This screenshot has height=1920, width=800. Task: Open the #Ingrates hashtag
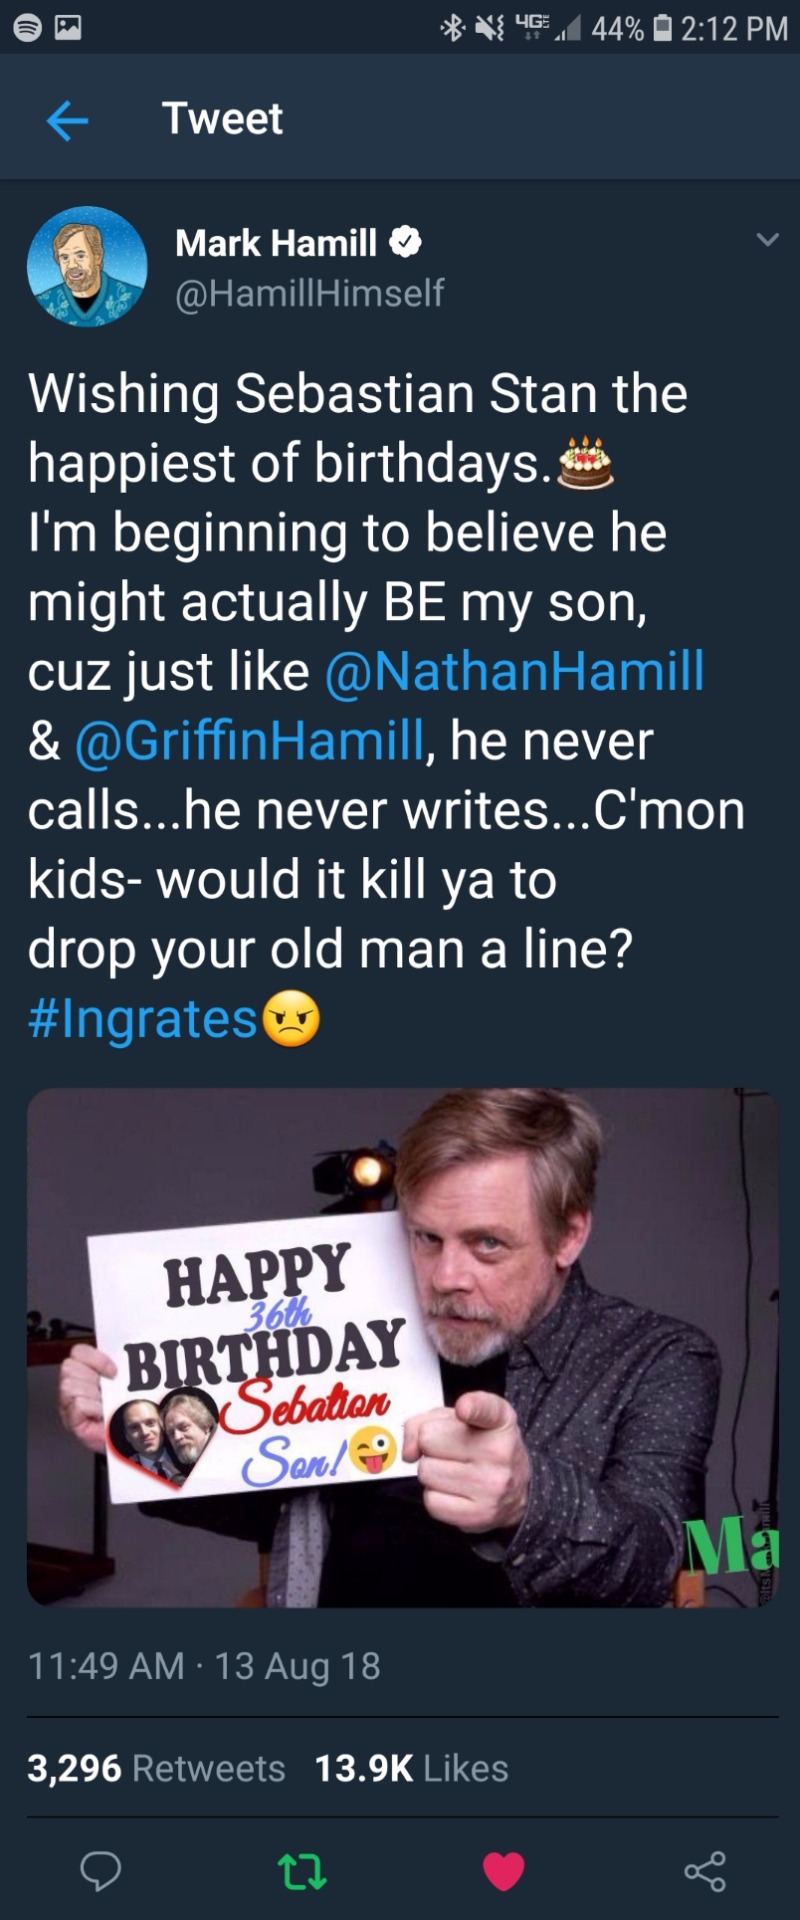(x=143, y=1019)
